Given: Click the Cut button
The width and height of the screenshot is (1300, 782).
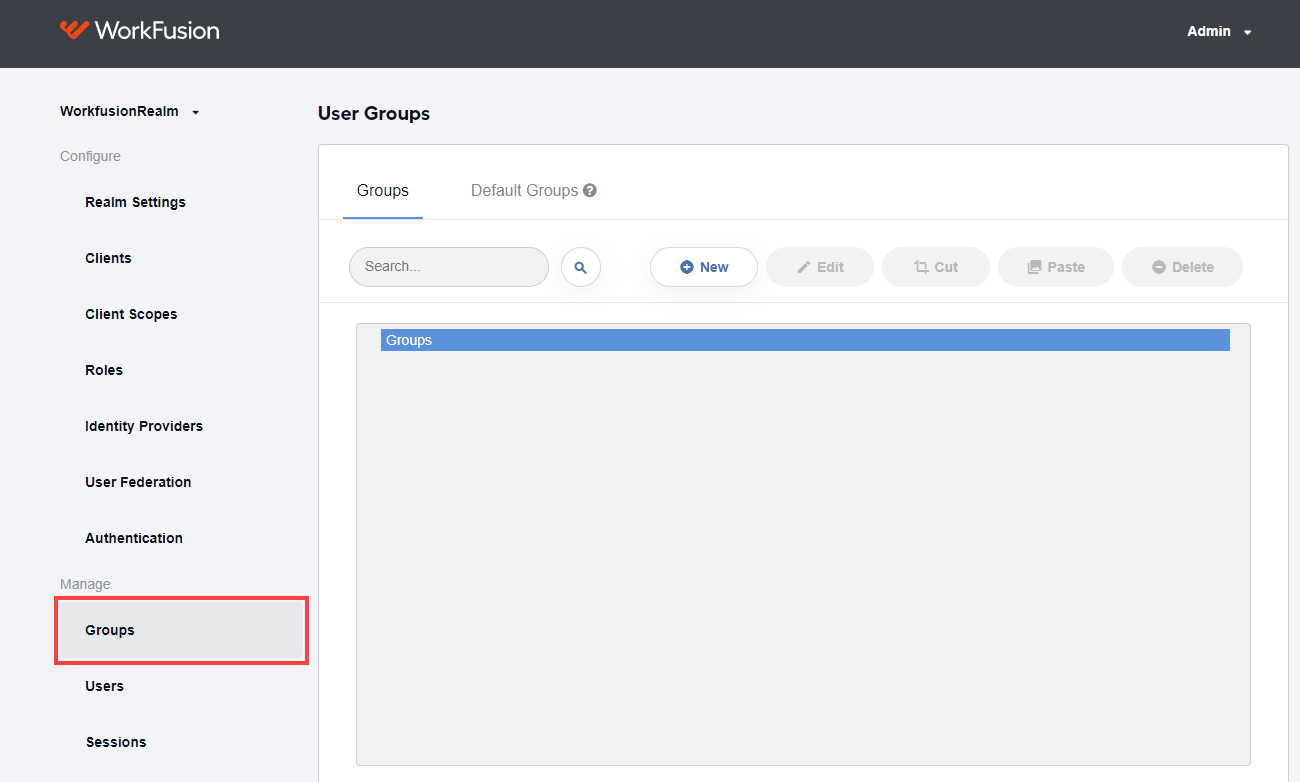Looking at the screenshot, I should point(936,267).
